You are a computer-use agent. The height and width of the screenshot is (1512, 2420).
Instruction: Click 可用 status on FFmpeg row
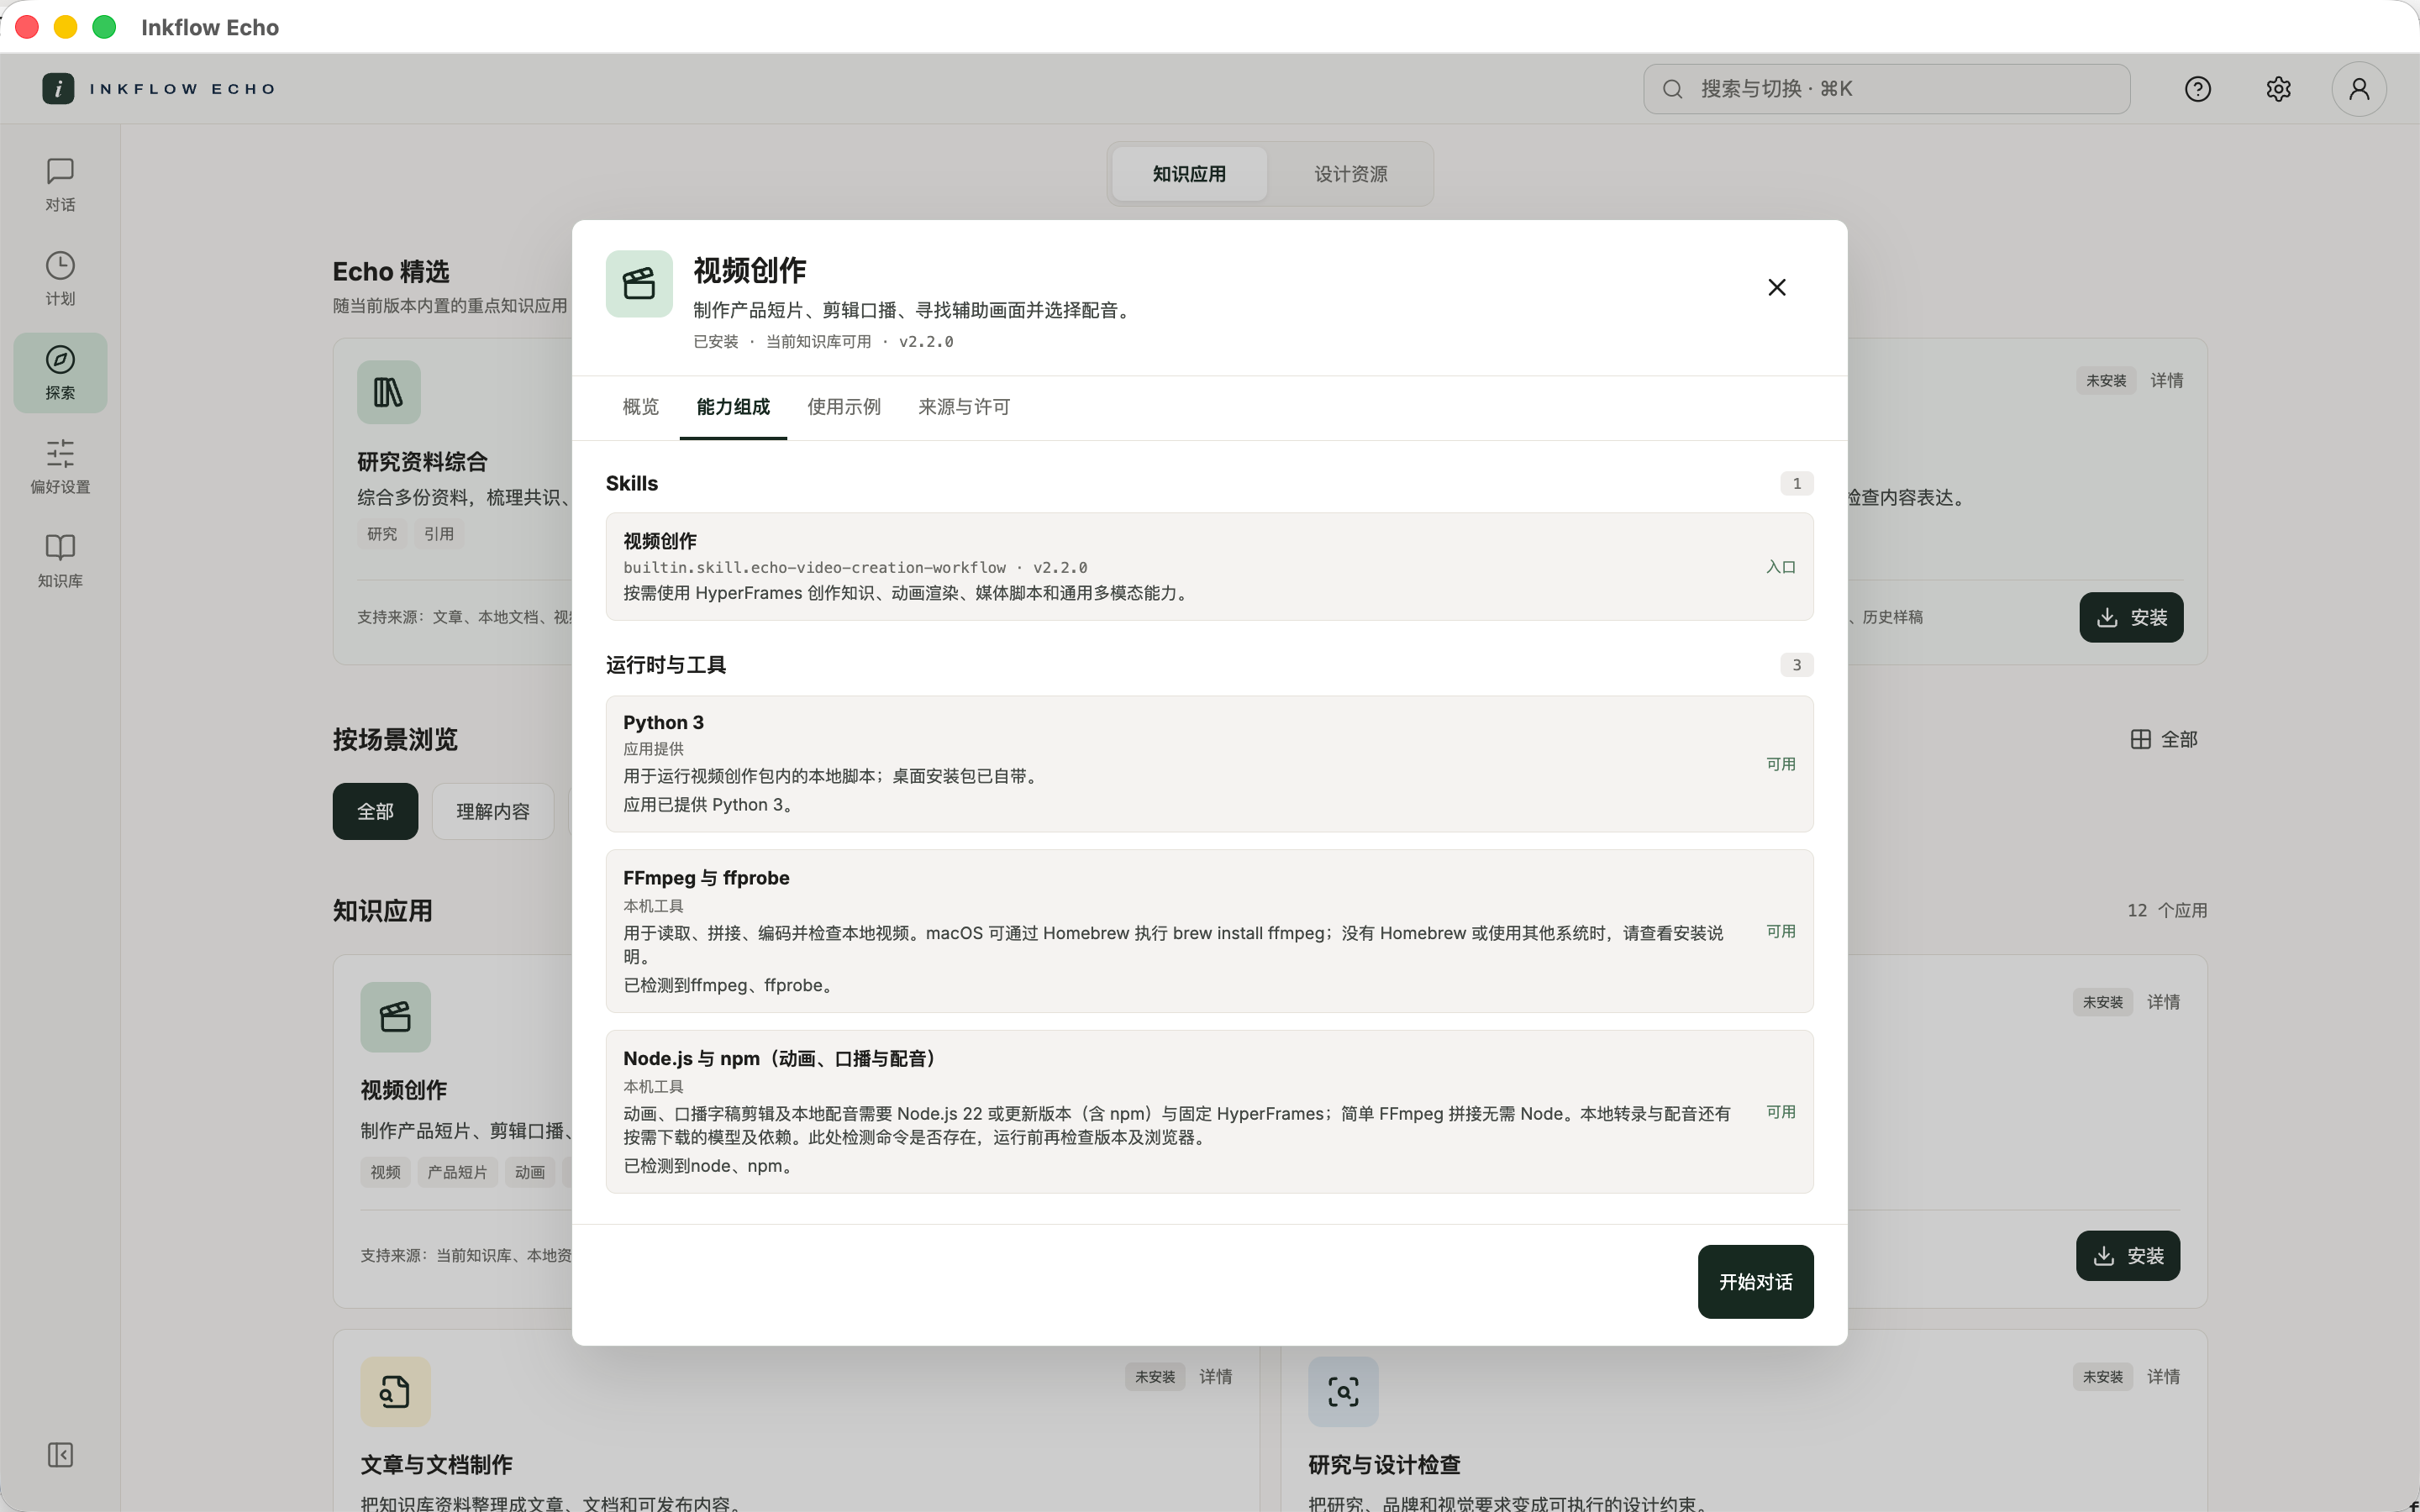[1780, 931]
